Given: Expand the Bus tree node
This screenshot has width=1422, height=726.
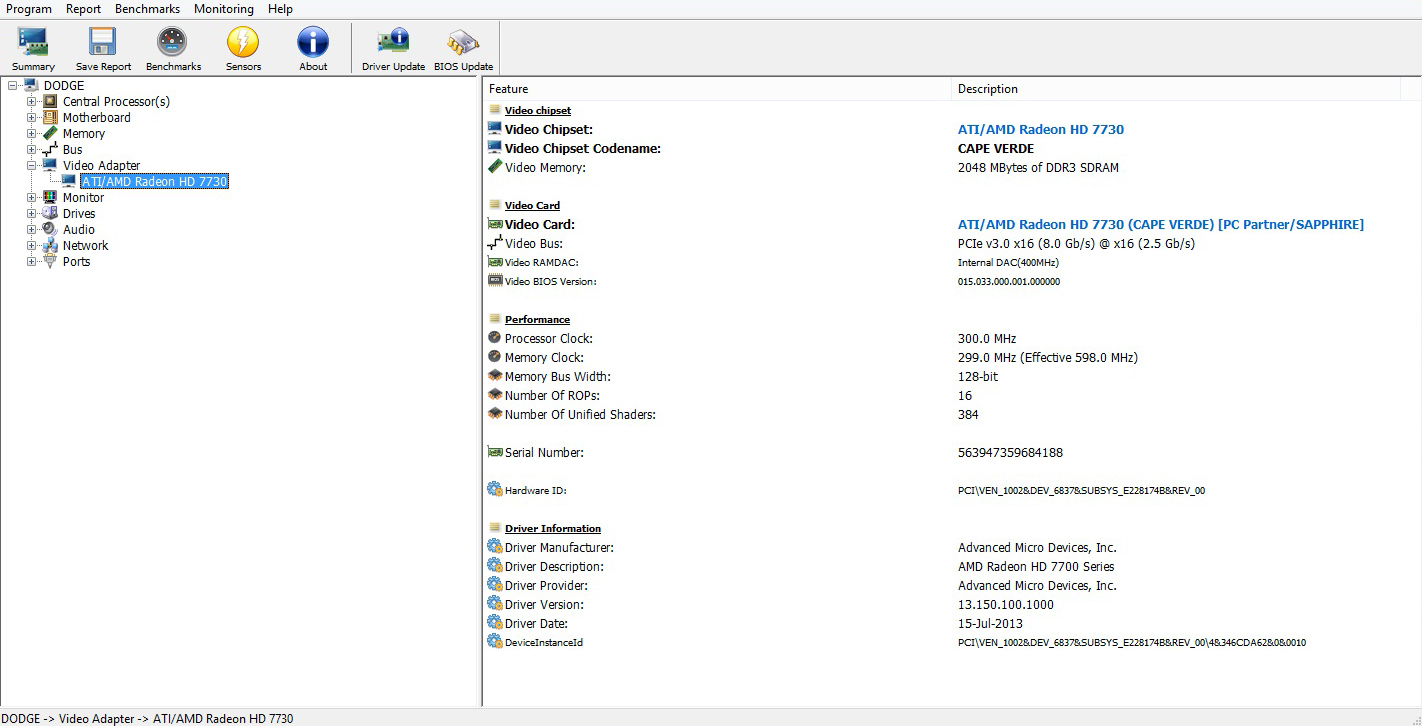Looking at the screenshot, I should (x=31, y=149).
